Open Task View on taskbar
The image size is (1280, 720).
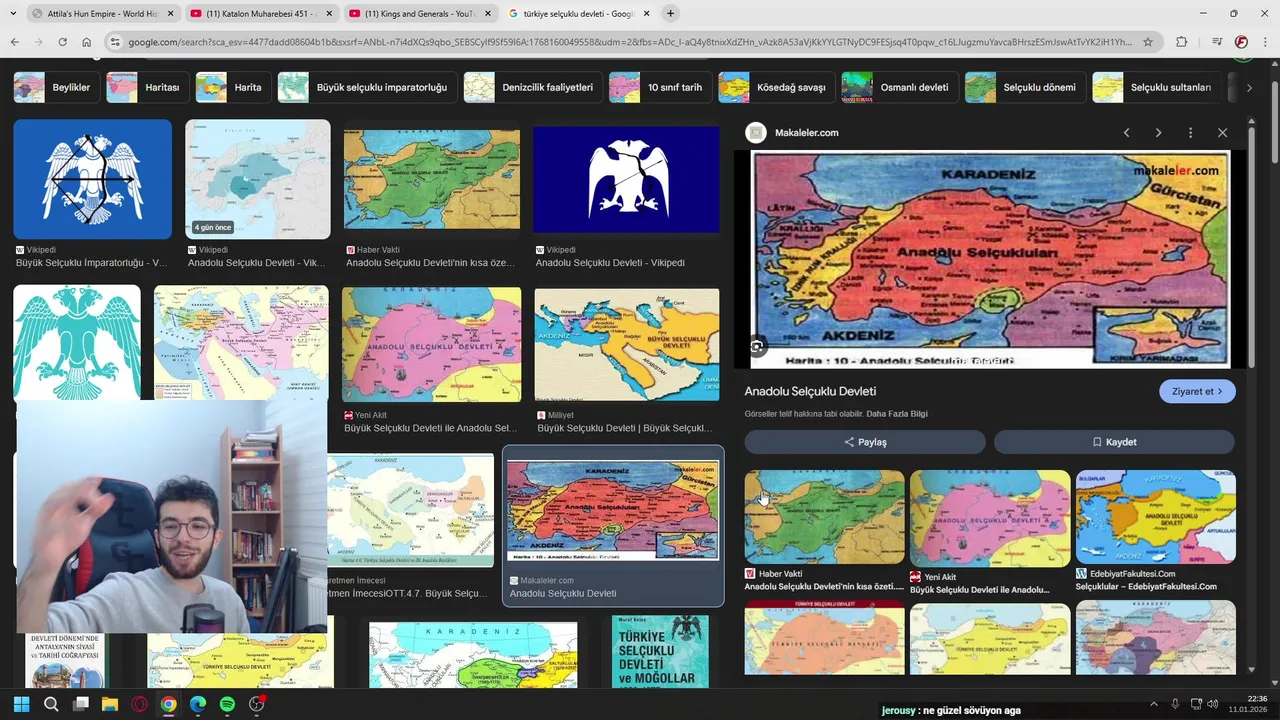[80, 704]
